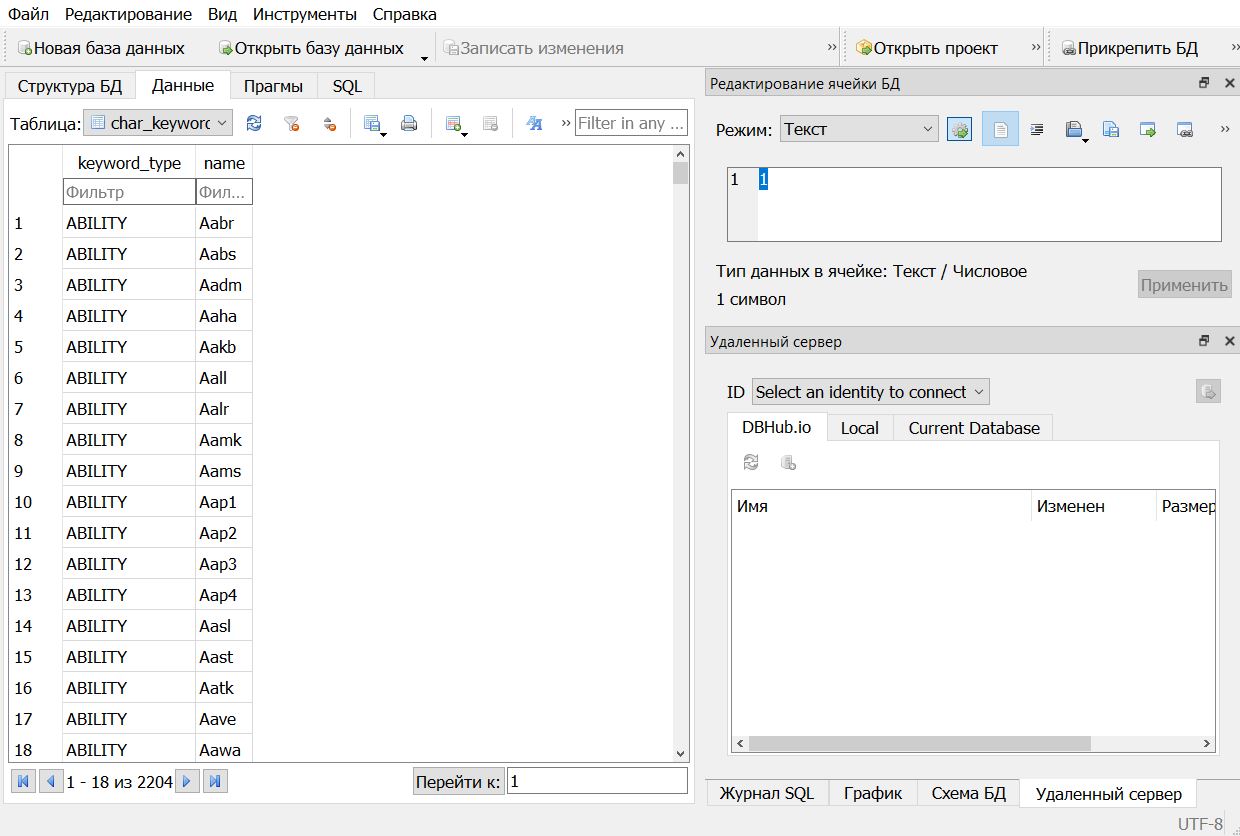Click the Применить button
Screen dimensions: 1240x836
pyautogui.click(x=1184, y=285)
